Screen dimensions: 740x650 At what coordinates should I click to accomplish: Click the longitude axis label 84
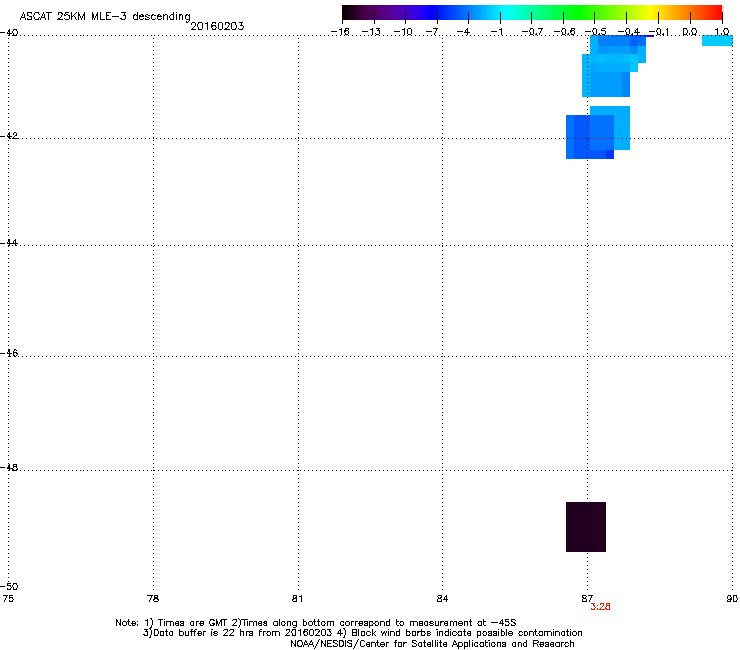click(x=442, y=599)
